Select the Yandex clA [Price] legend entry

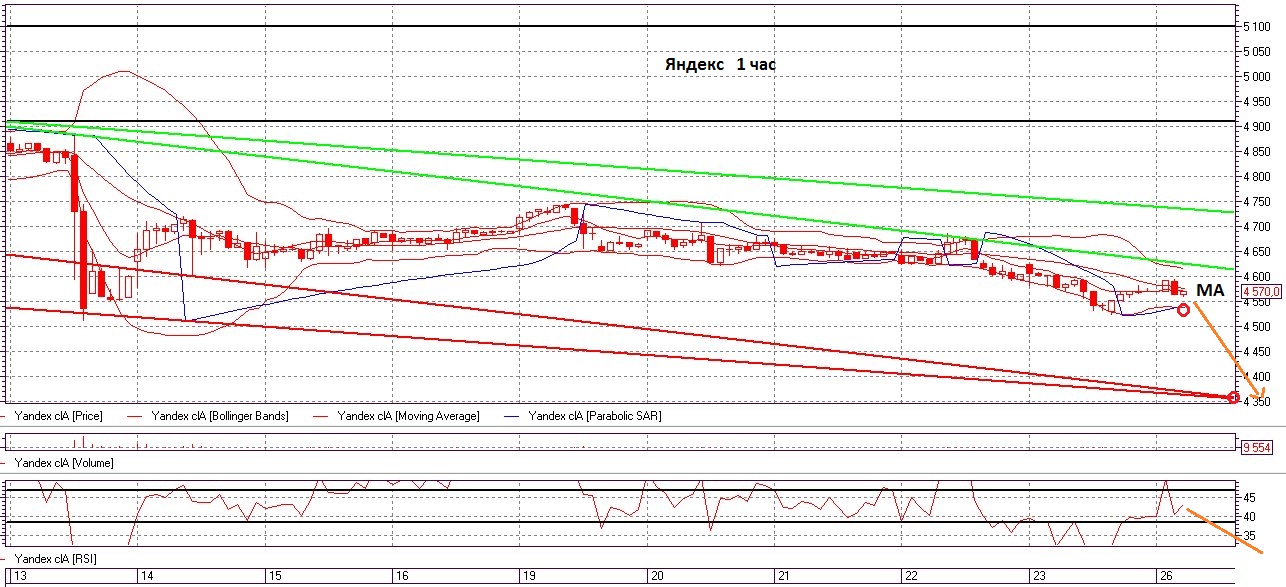(x=59, y=415)
